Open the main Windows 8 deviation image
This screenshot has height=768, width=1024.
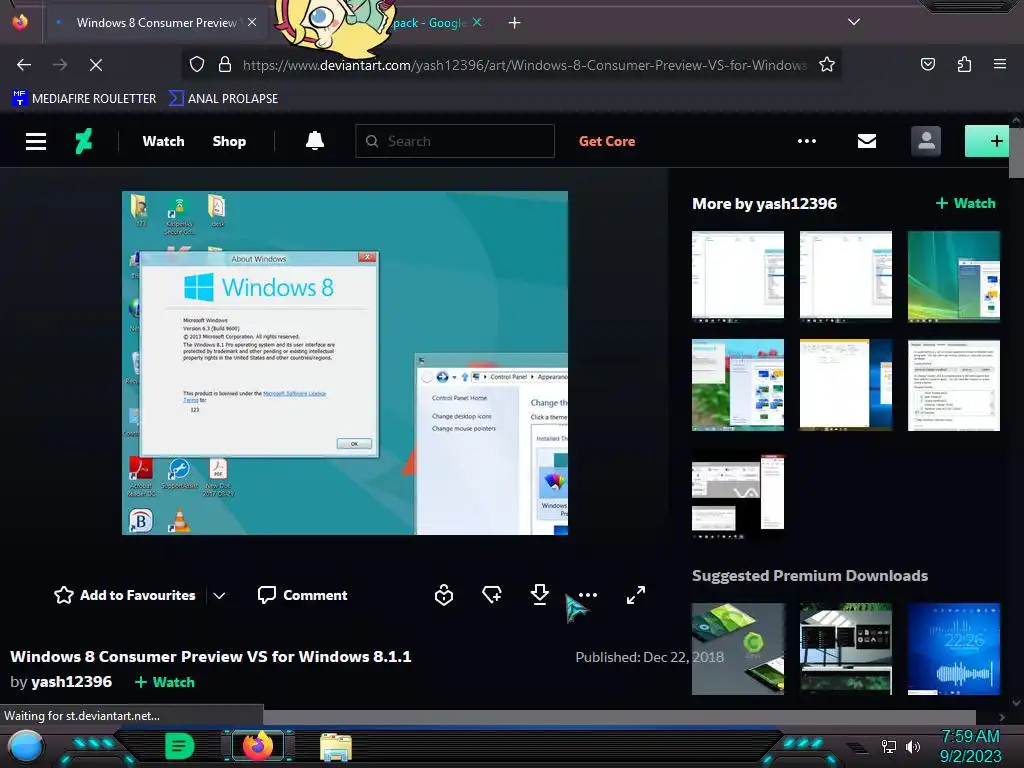pyautogui.click(x=345, y=363)
